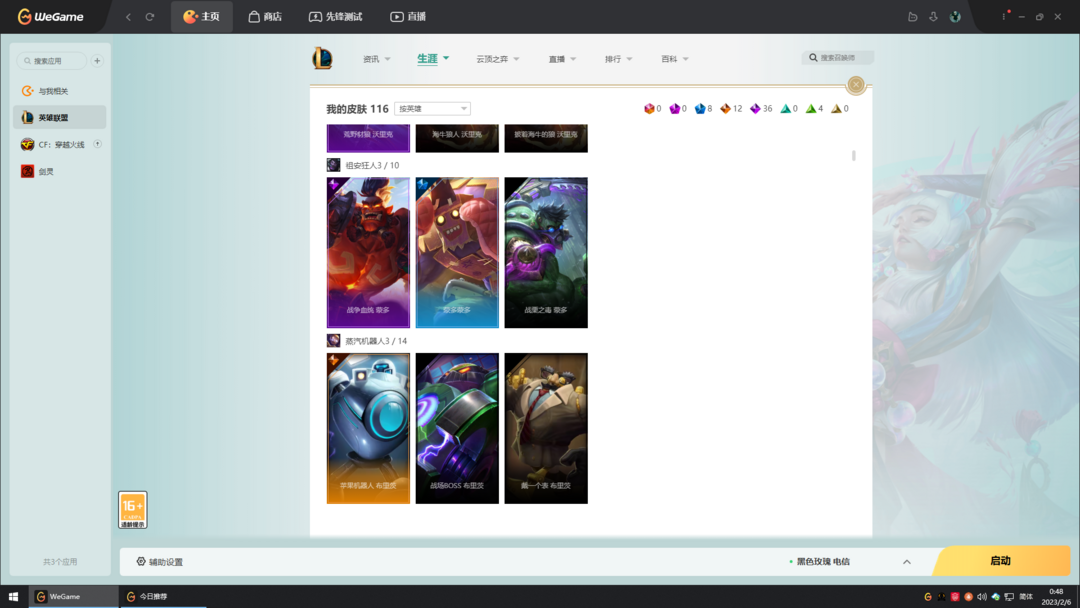The width and height of the screenshot is (1080, 608).
Task: Open the 苹果机器人 布里茨 skin card
Action: coord(368,428)
